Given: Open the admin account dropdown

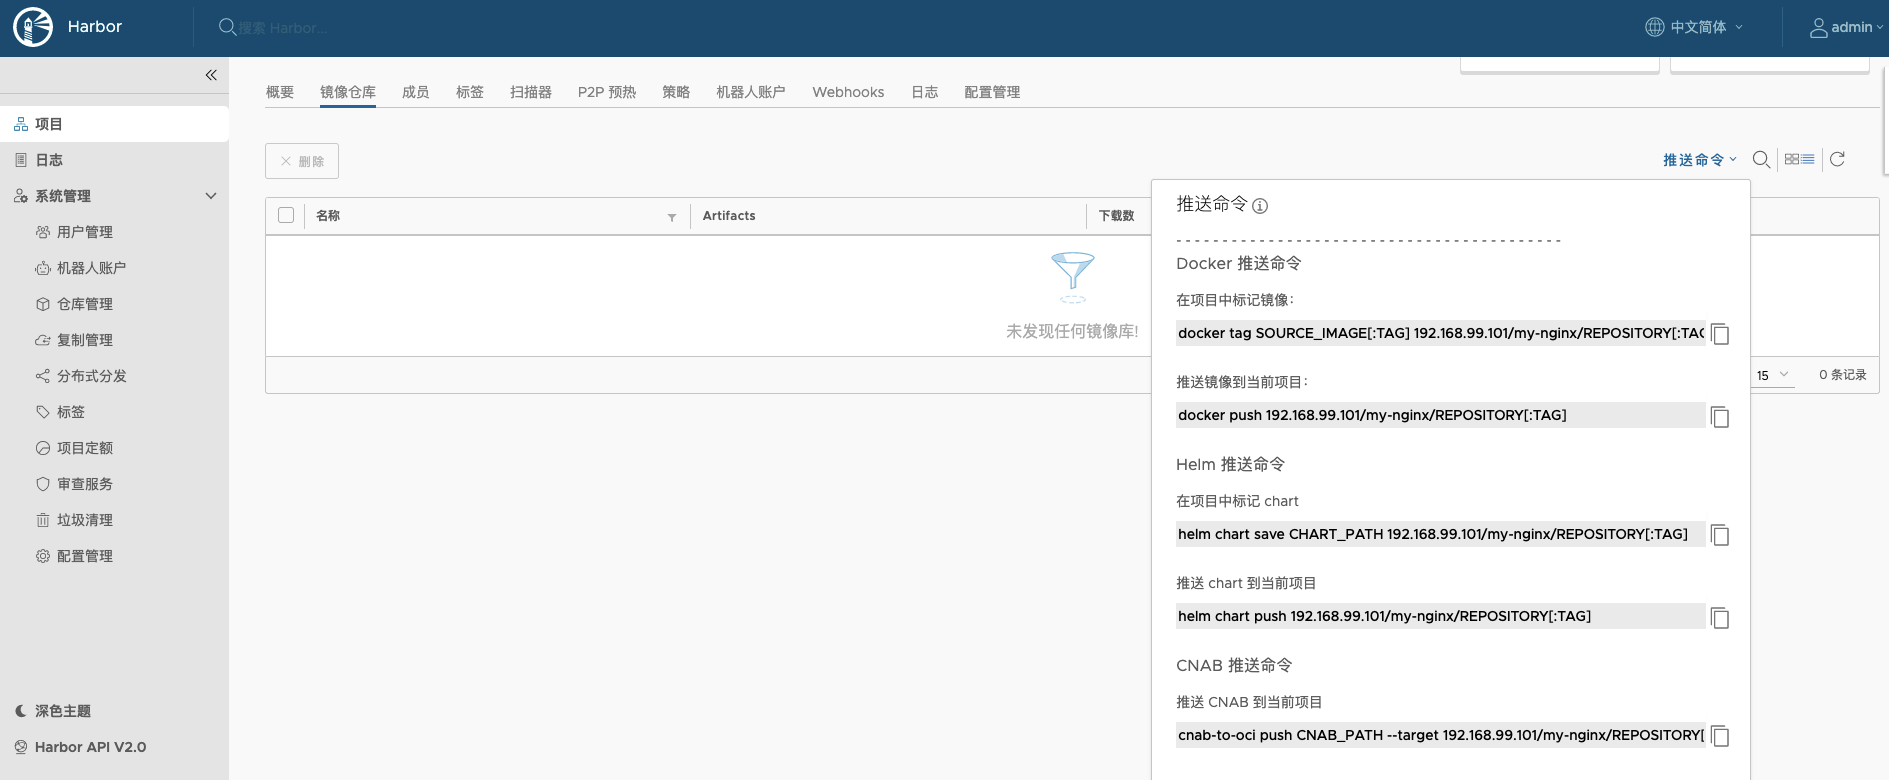Looking at the screenshot, I should click(x=1846, y=27).
